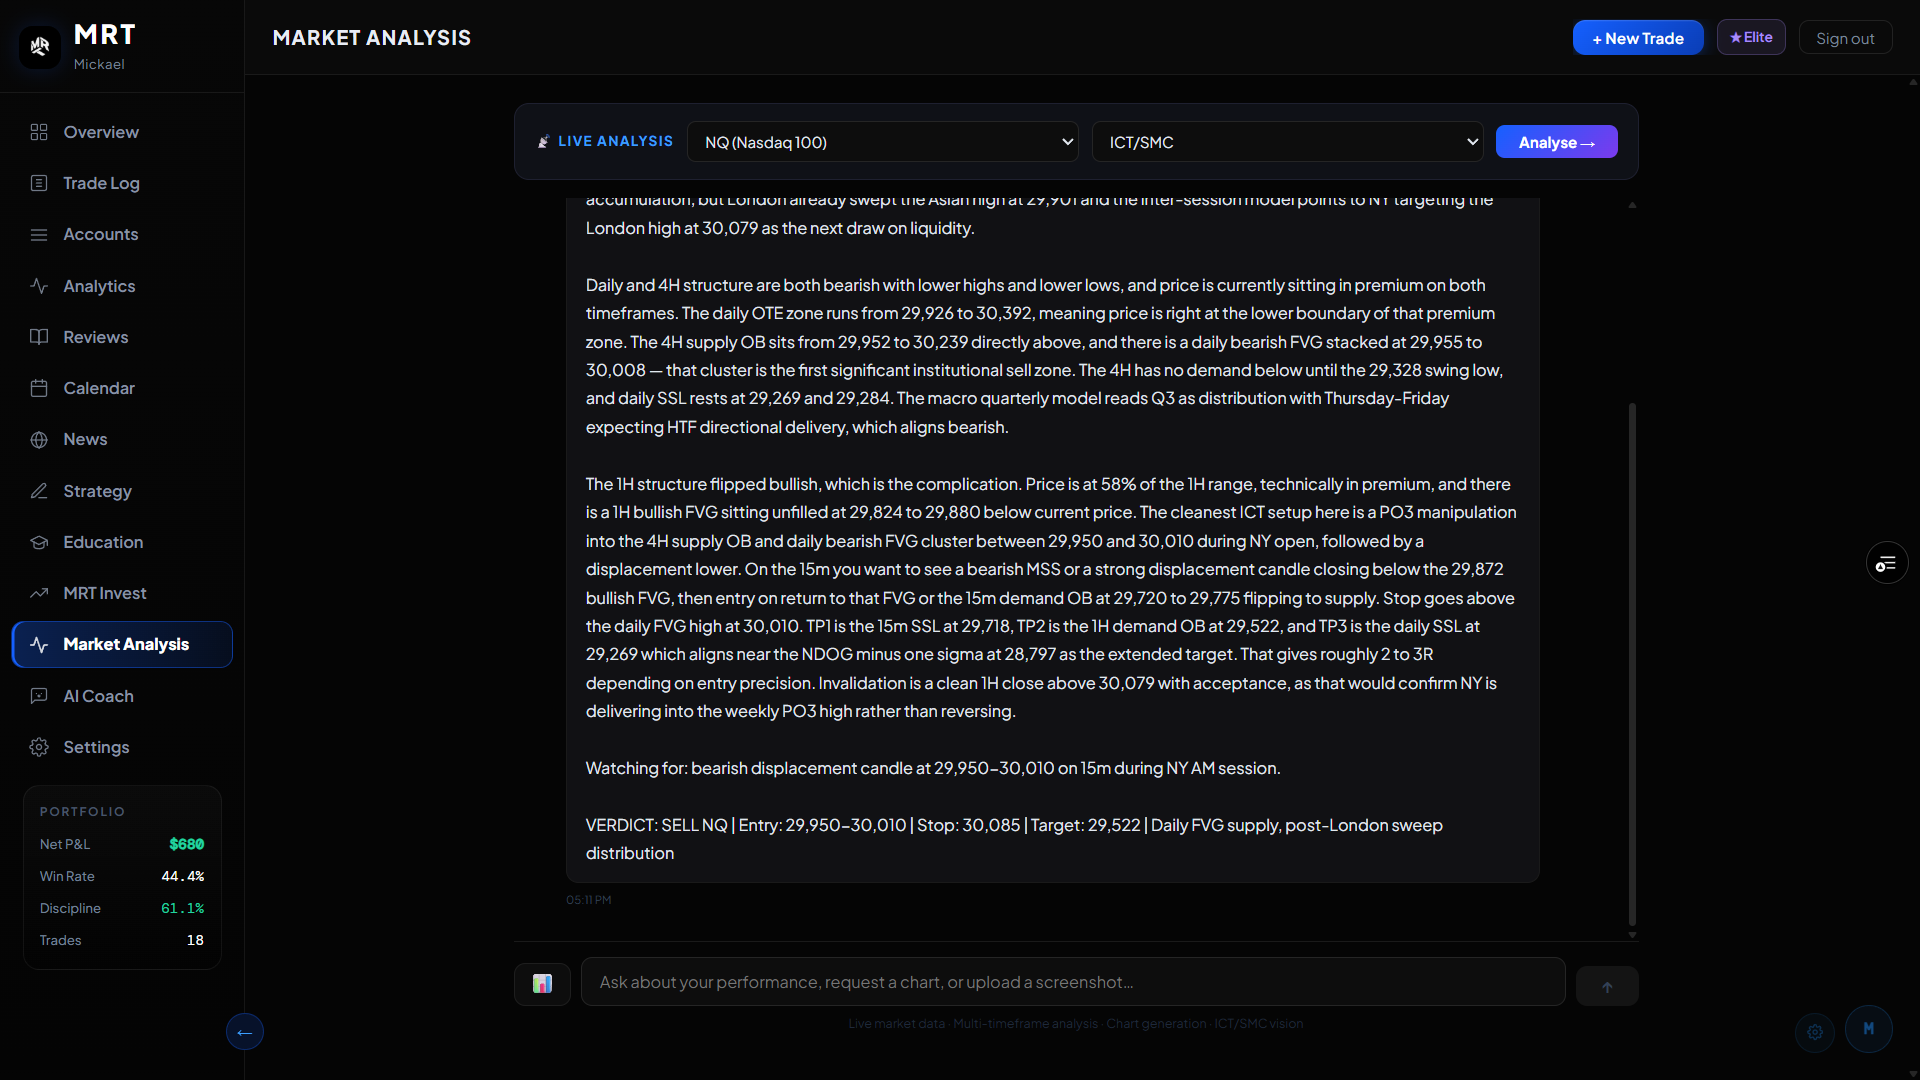Click the News globe icon
Viewport: 1920px width, 1080px height.
point(39,440)
